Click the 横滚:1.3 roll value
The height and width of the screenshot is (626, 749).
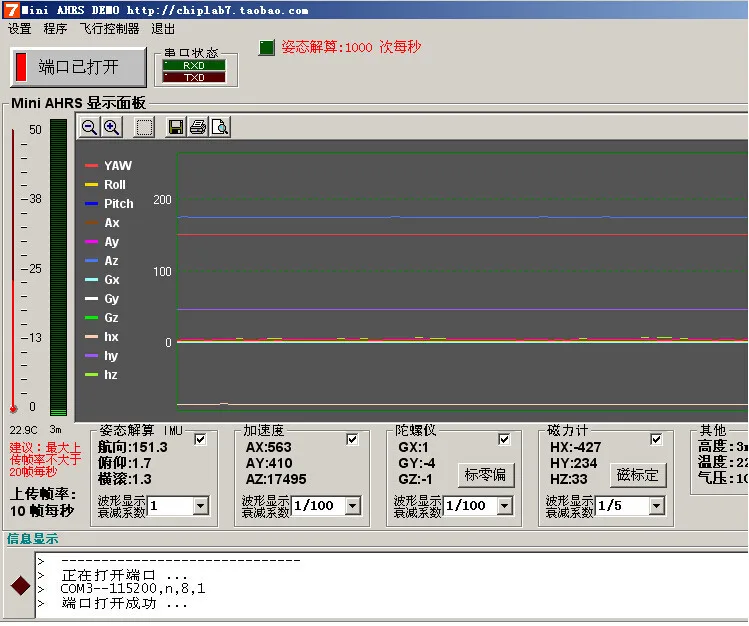tap(125, 479)
